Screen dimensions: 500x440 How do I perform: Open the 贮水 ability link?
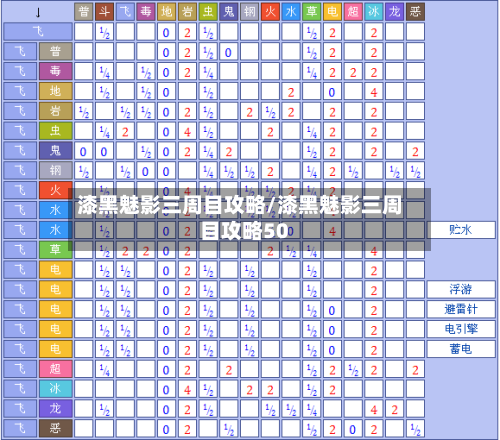[x=461, y=230]
